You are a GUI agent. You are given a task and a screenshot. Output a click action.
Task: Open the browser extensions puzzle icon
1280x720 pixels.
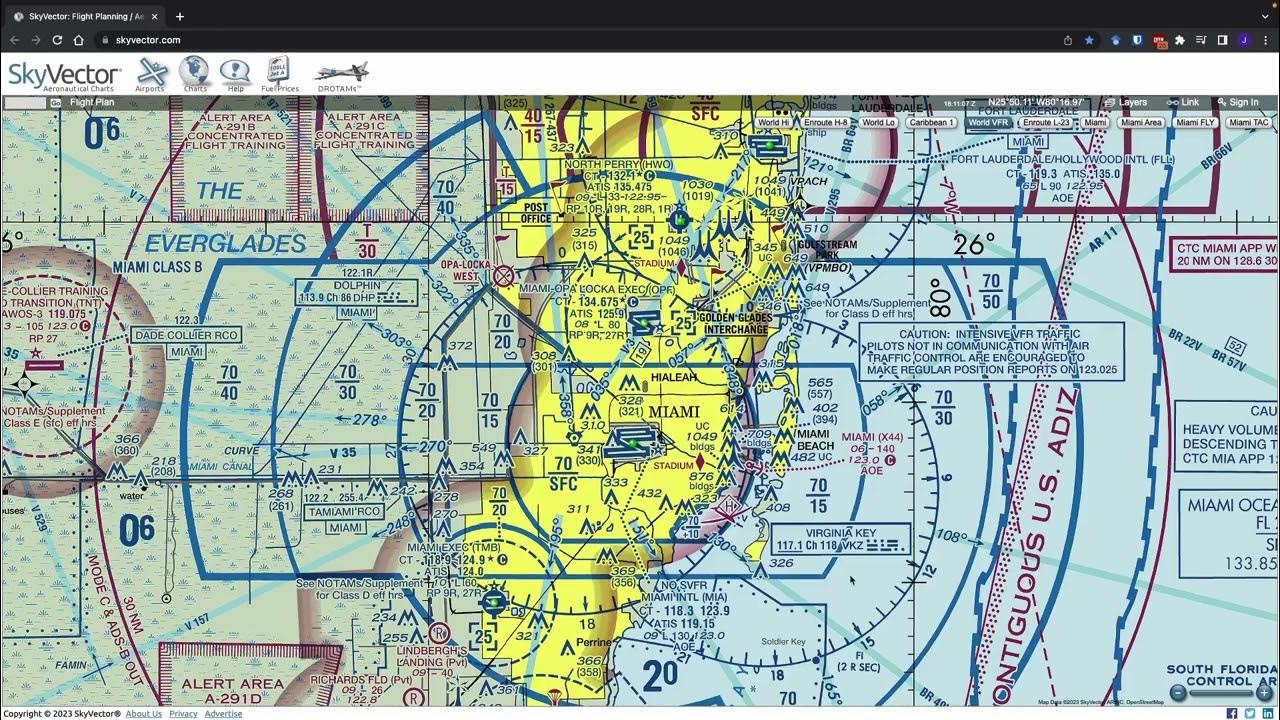[1180, 40]
